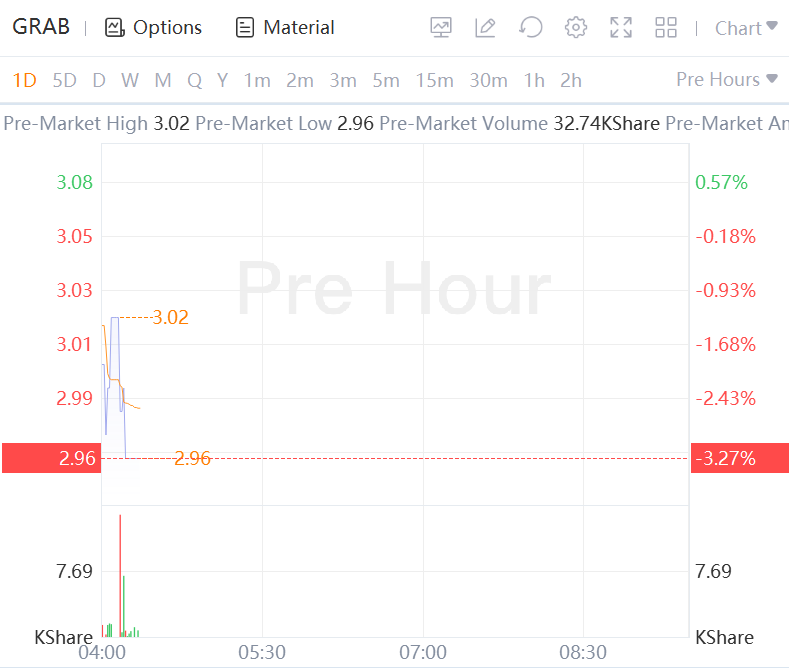Choose the 30m interval tab
The height and width of the screenshot is (668, 789).
[488, 80]
